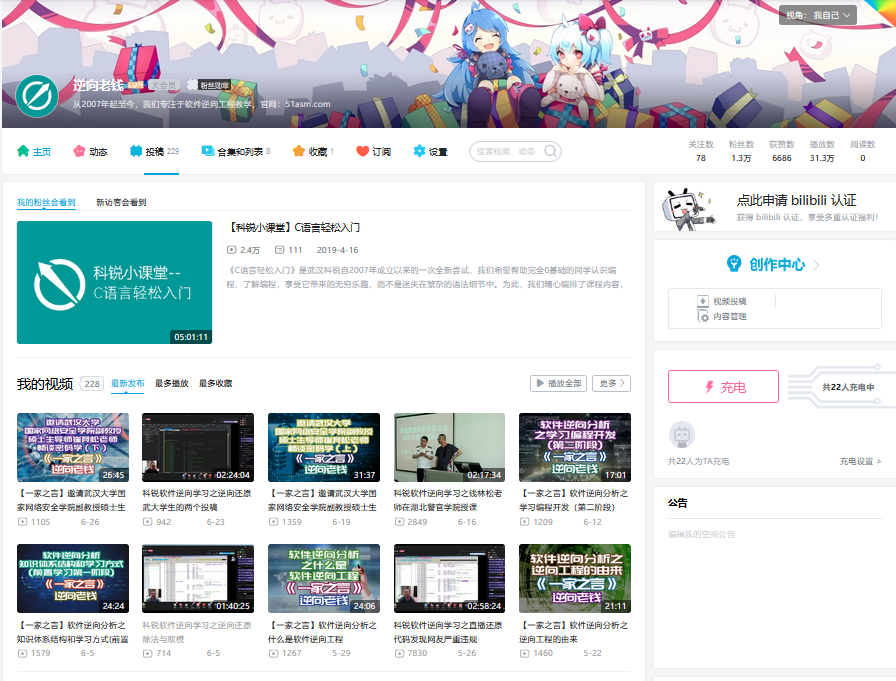
Task: Click the pink 充电 button
Action: (x=723, y=387)
